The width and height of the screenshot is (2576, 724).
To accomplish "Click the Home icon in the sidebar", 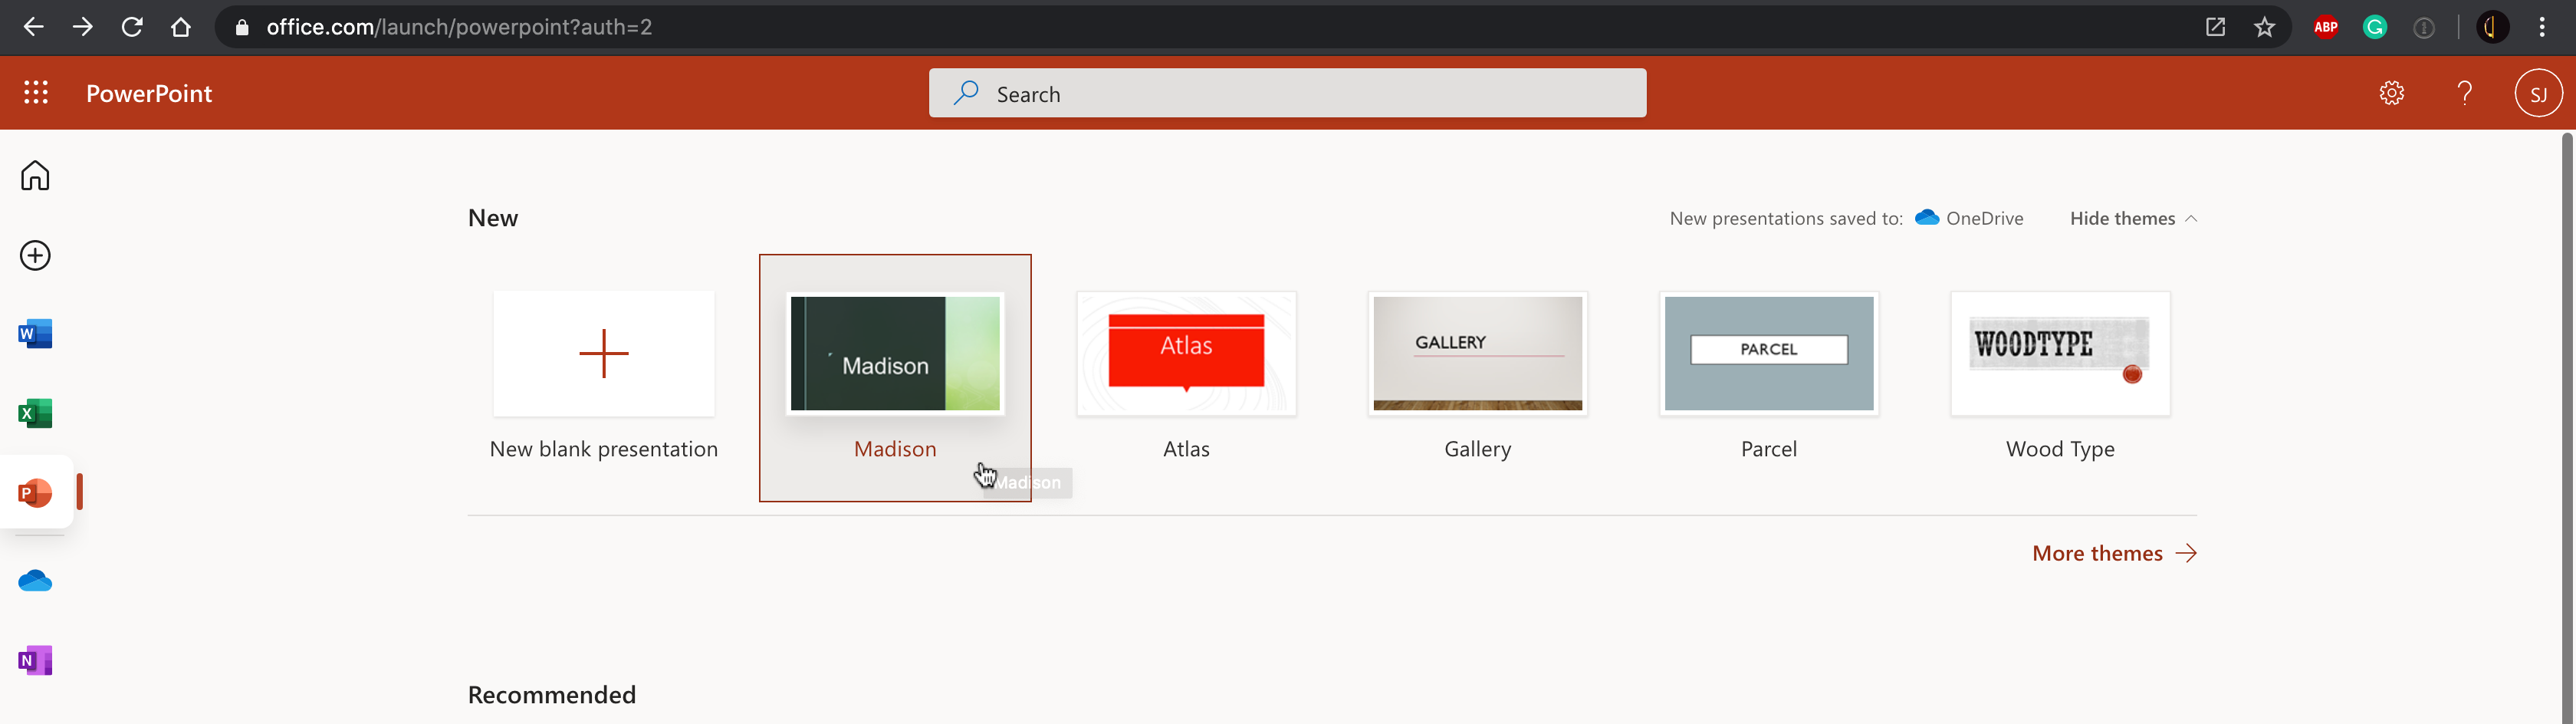I will [x=35, y=175].
